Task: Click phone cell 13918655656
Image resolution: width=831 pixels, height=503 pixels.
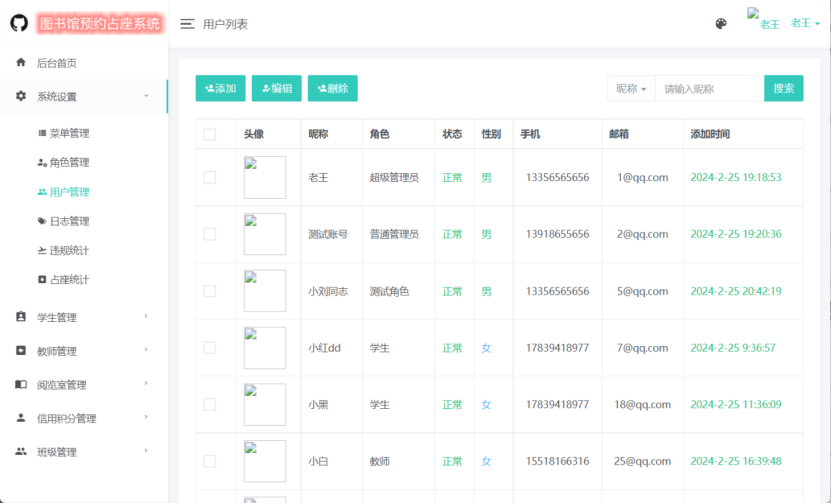Action: click(557, 234)
